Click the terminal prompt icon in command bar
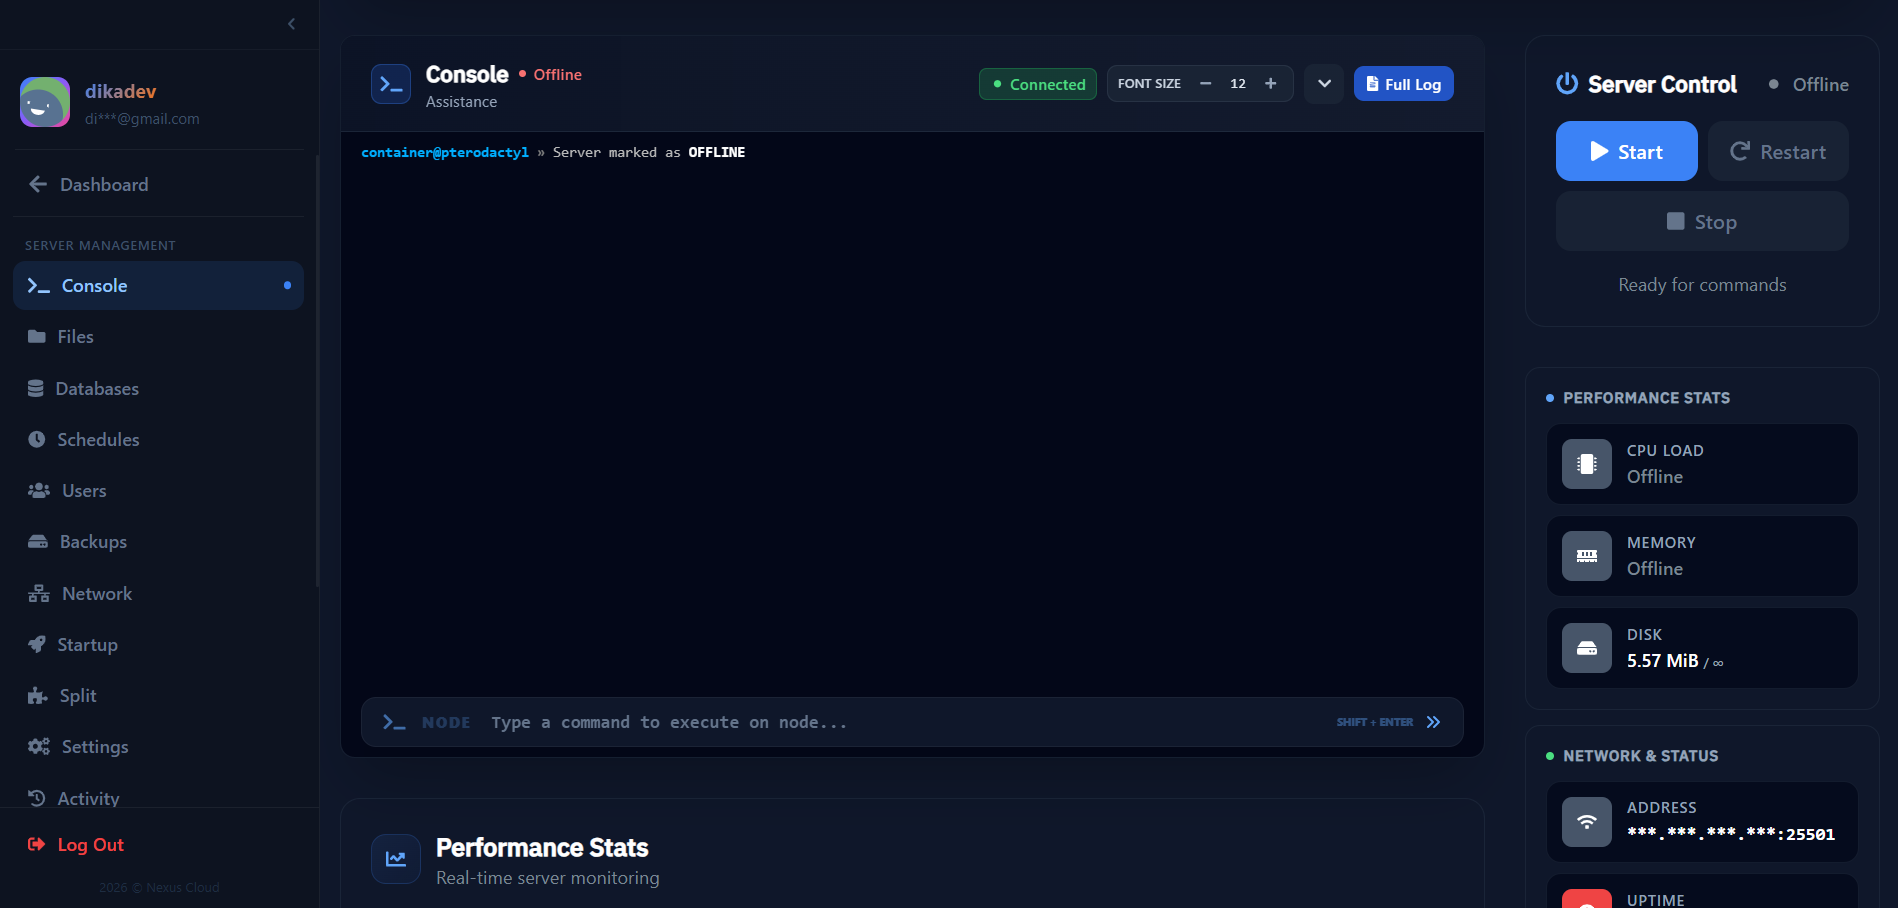This screenshot has height=908, width=1898. point(394,722)
